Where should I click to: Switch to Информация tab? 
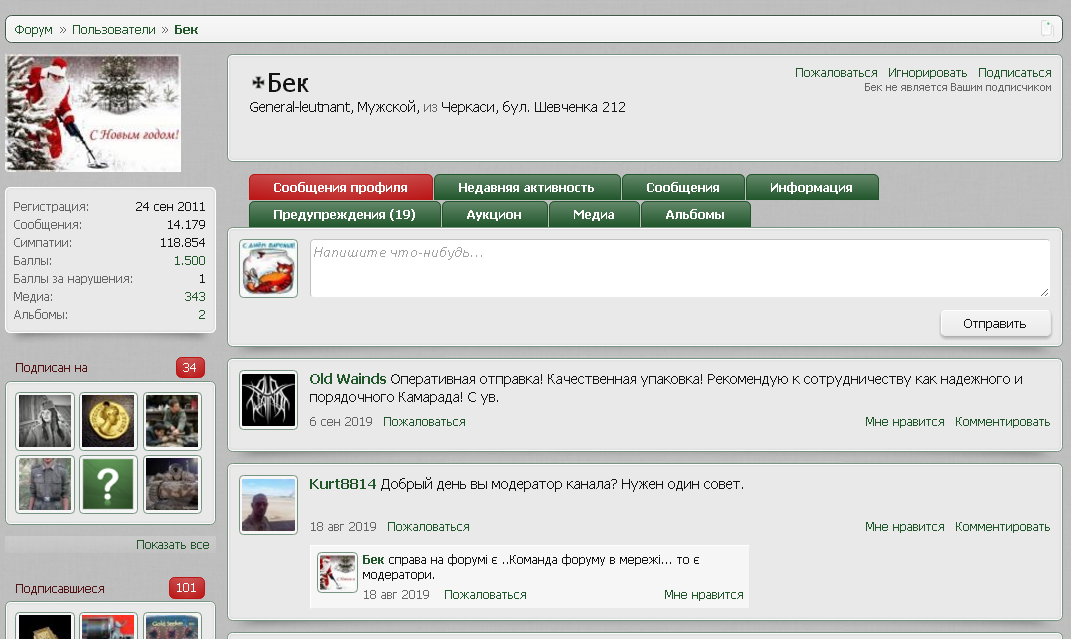tap(811, 187)
